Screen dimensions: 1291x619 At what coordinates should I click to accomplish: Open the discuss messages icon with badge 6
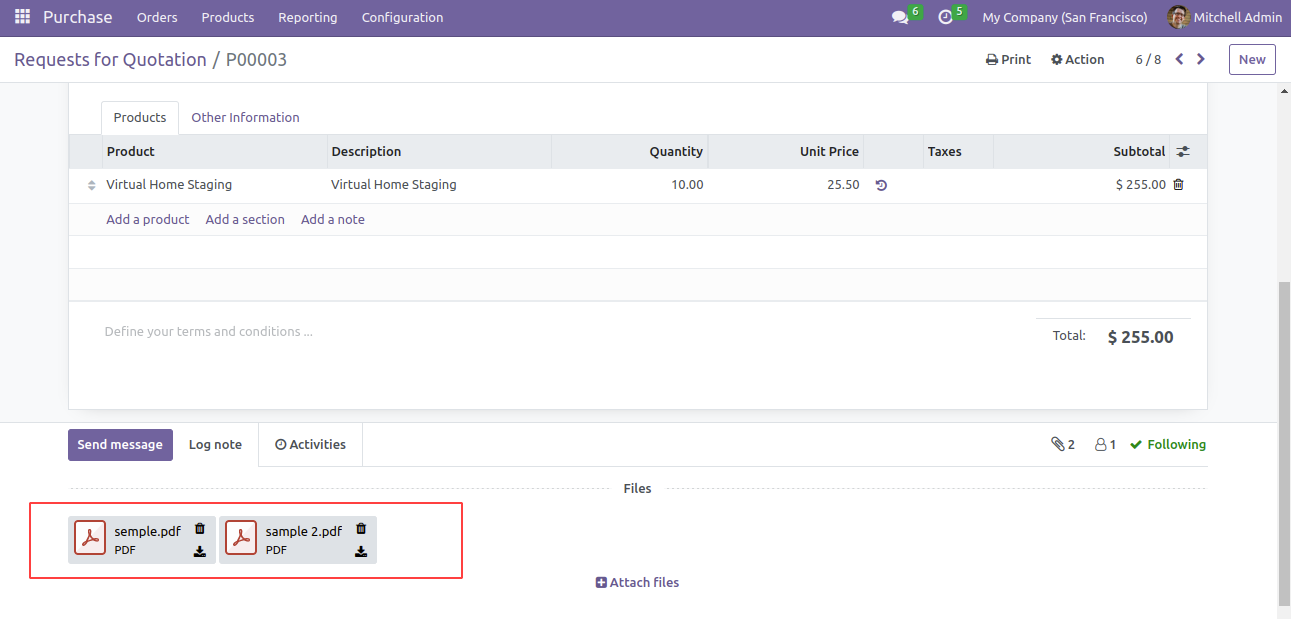point(900,17)
